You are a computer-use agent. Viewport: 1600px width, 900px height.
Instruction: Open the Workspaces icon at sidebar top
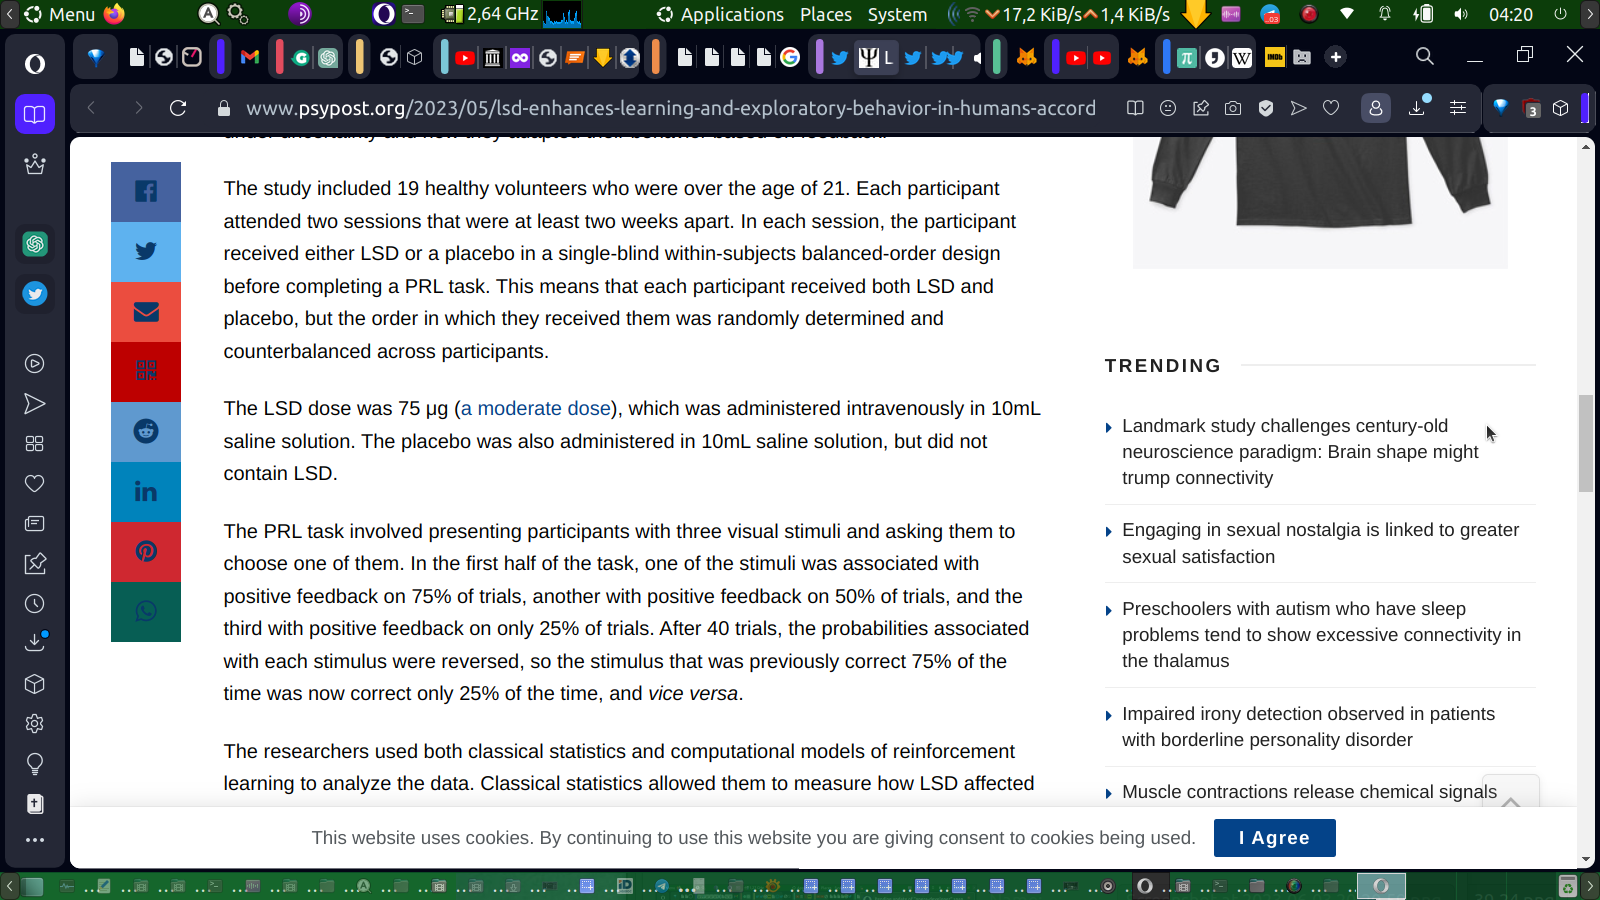[x=35, y=114]
